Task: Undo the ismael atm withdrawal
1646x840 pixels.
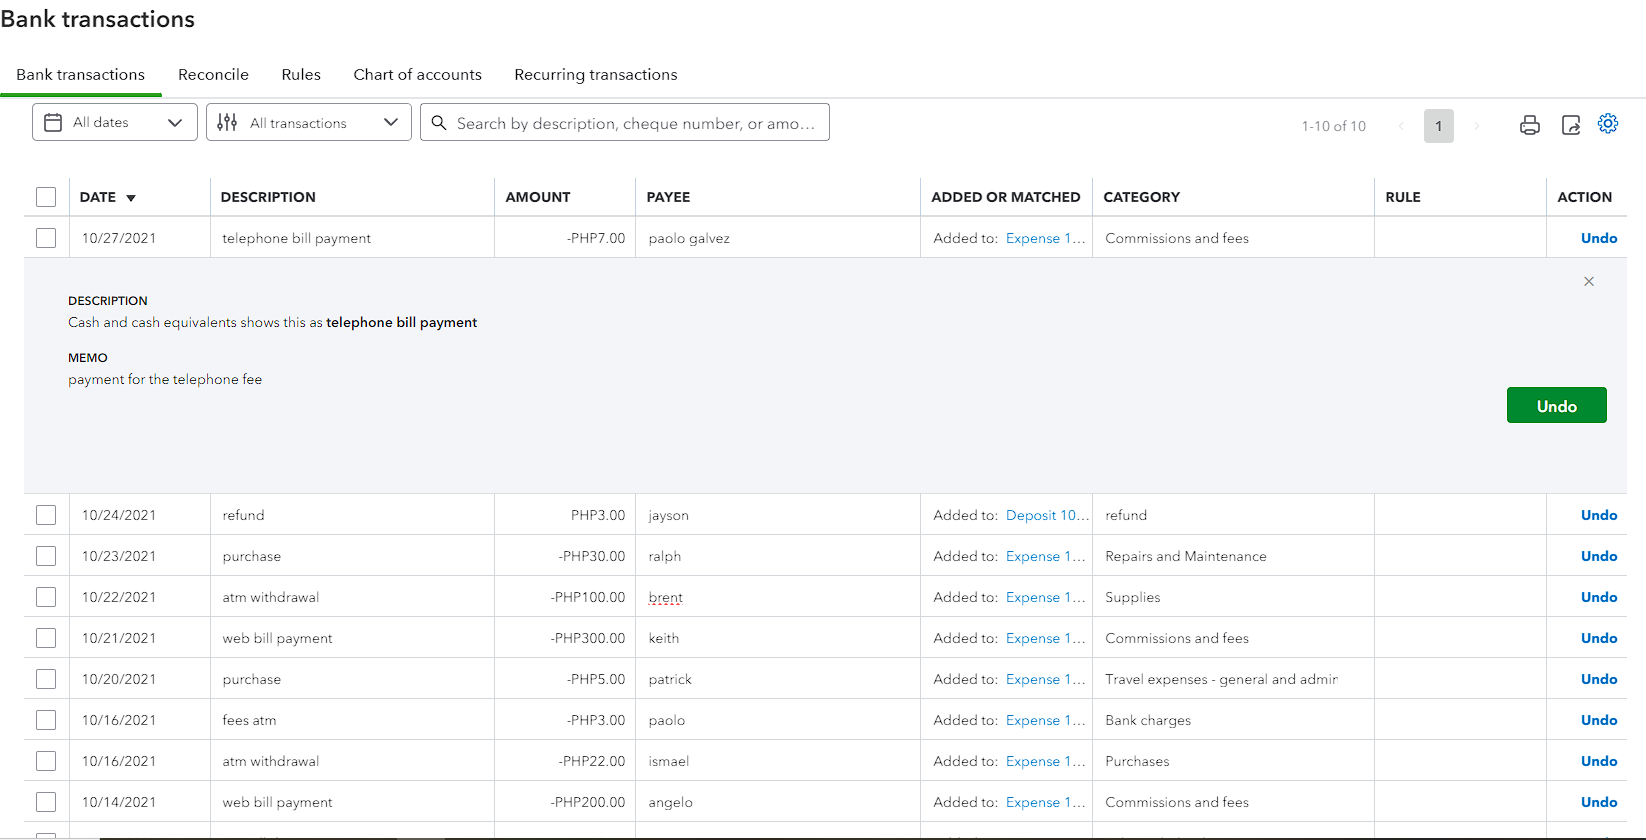Action: point(1599,761)
